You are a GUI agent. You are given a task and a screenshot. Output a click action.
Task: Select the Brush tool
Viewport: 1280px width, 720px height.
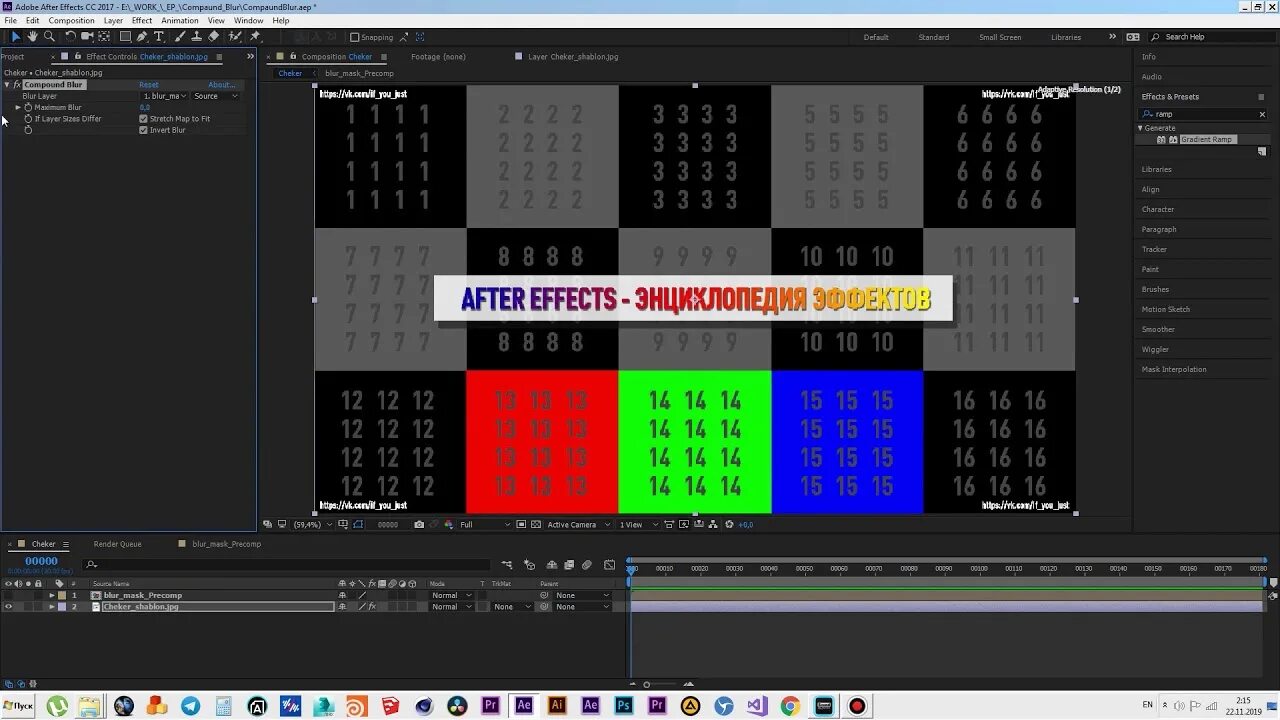(180, 37)
